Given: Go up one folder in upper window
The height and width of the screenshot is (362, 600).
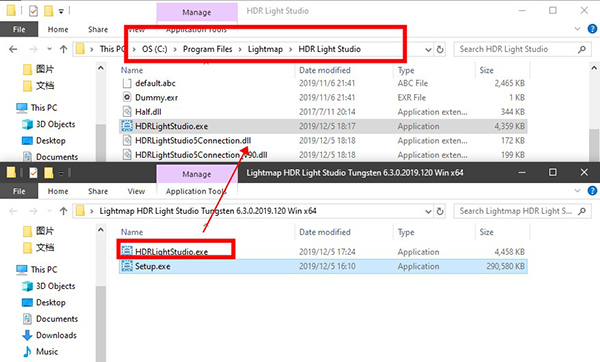Looking at the screenshot, I should [x=64, y=49].
